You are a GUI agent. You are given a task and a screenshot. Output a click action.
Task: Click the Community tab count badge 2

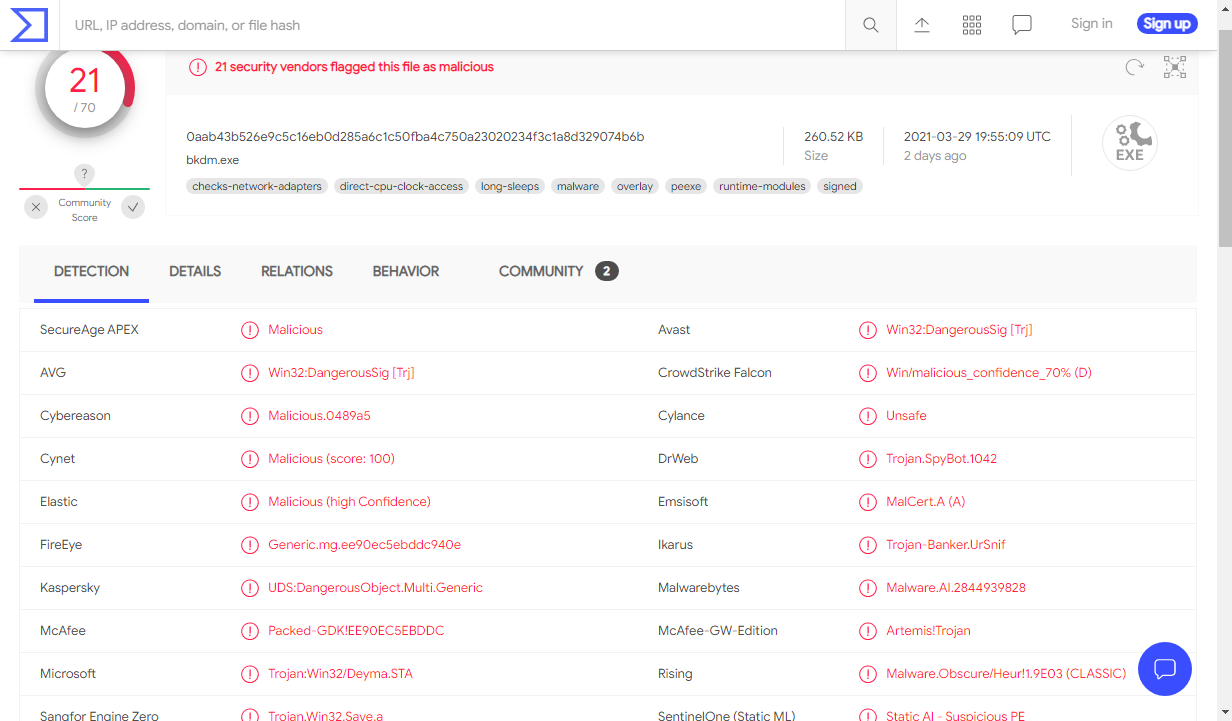[x=607, y=271]
